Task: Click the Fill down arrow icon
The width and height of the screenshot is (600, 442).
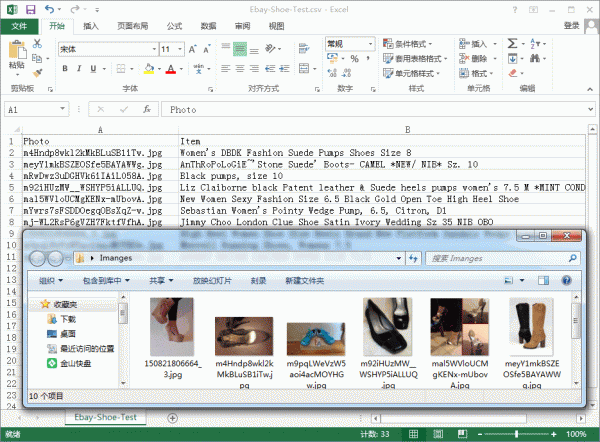Action: (x=512, y=59)
